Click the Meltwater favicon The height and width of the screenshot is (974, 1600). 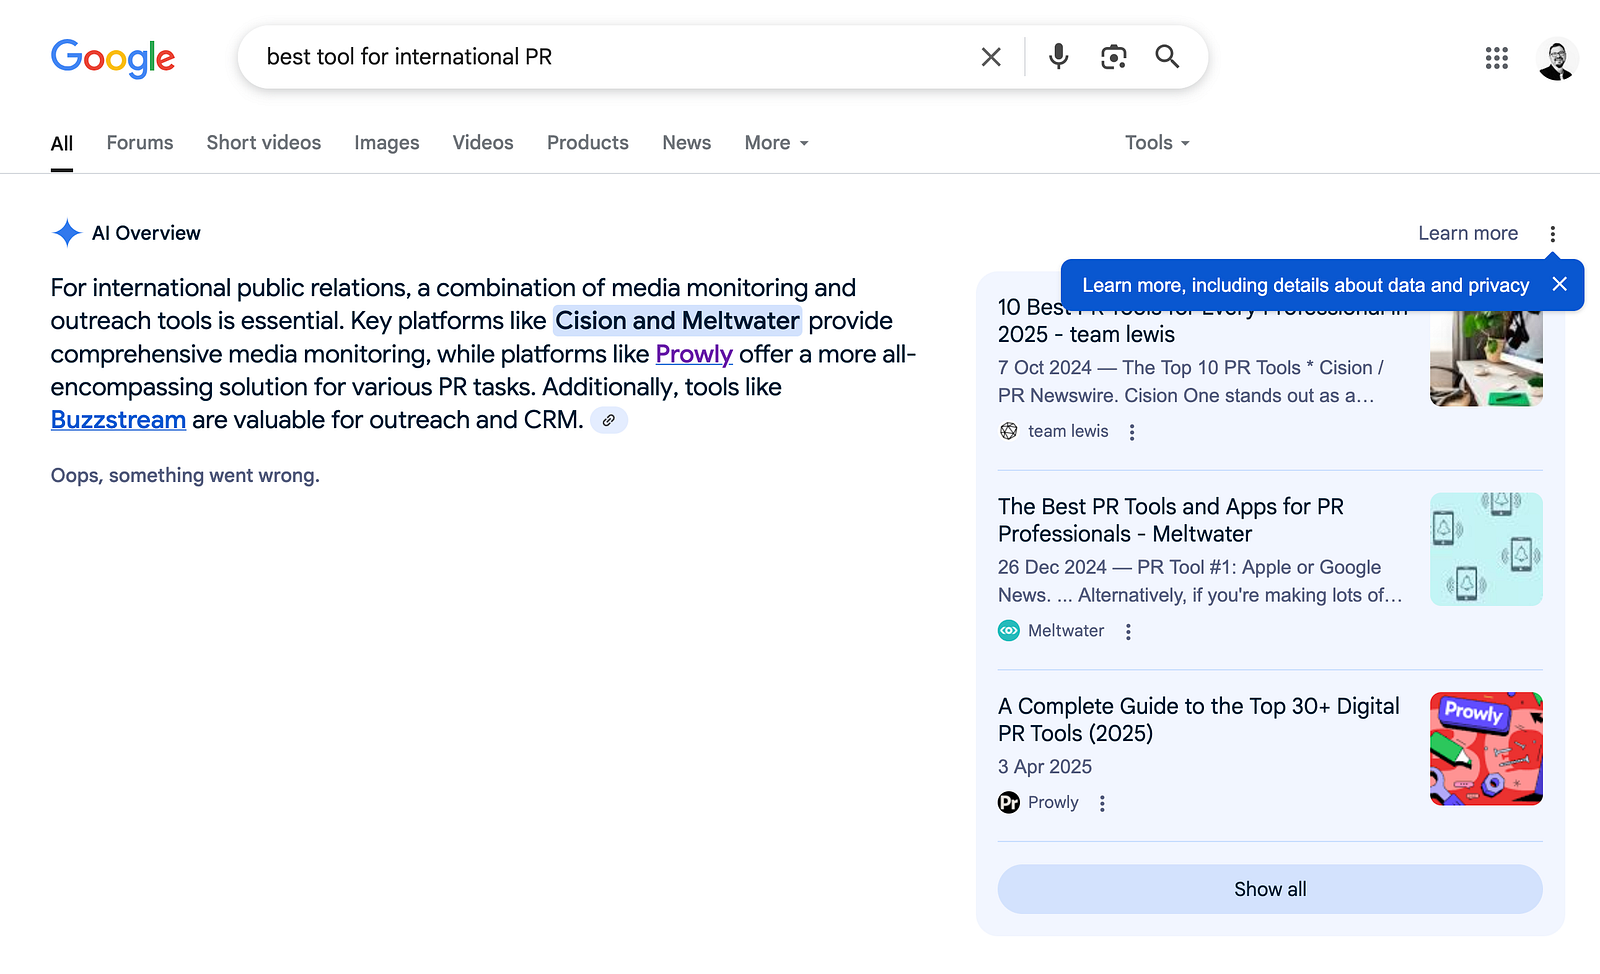(x=1009, y=631)
